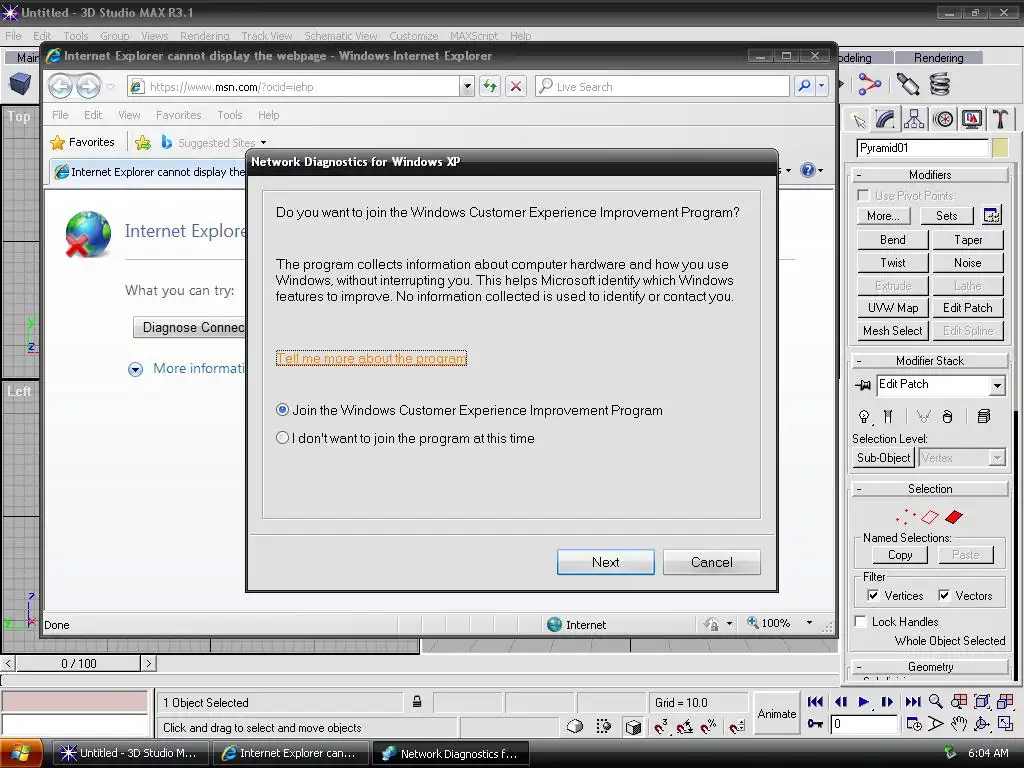Collapse the Modifier Stack rollout
The height and width of the screenshot is (768, 1024).
coord(929,360)
